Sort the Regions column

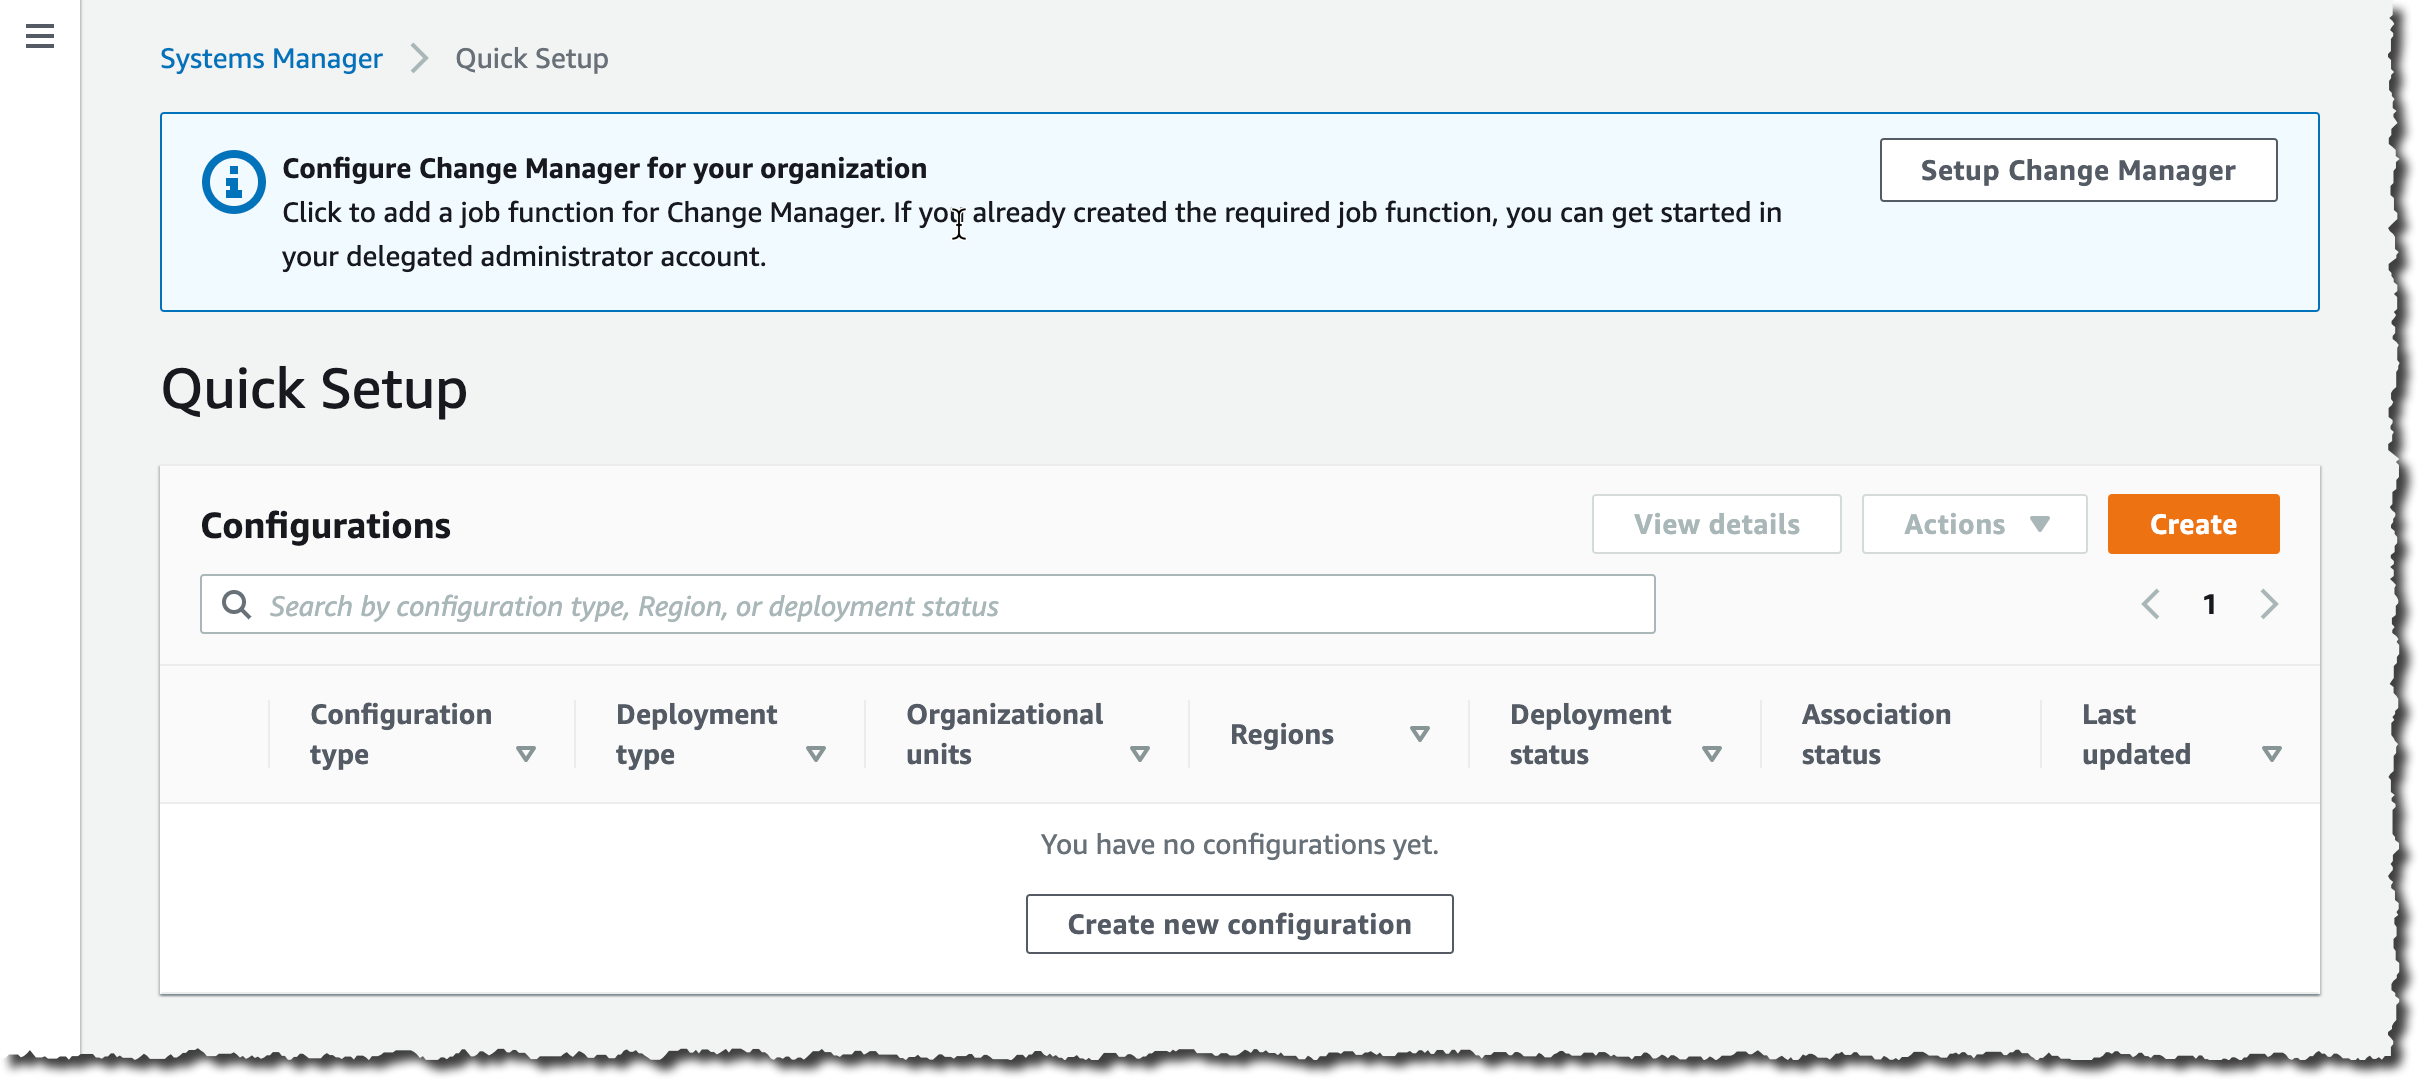1419,734
